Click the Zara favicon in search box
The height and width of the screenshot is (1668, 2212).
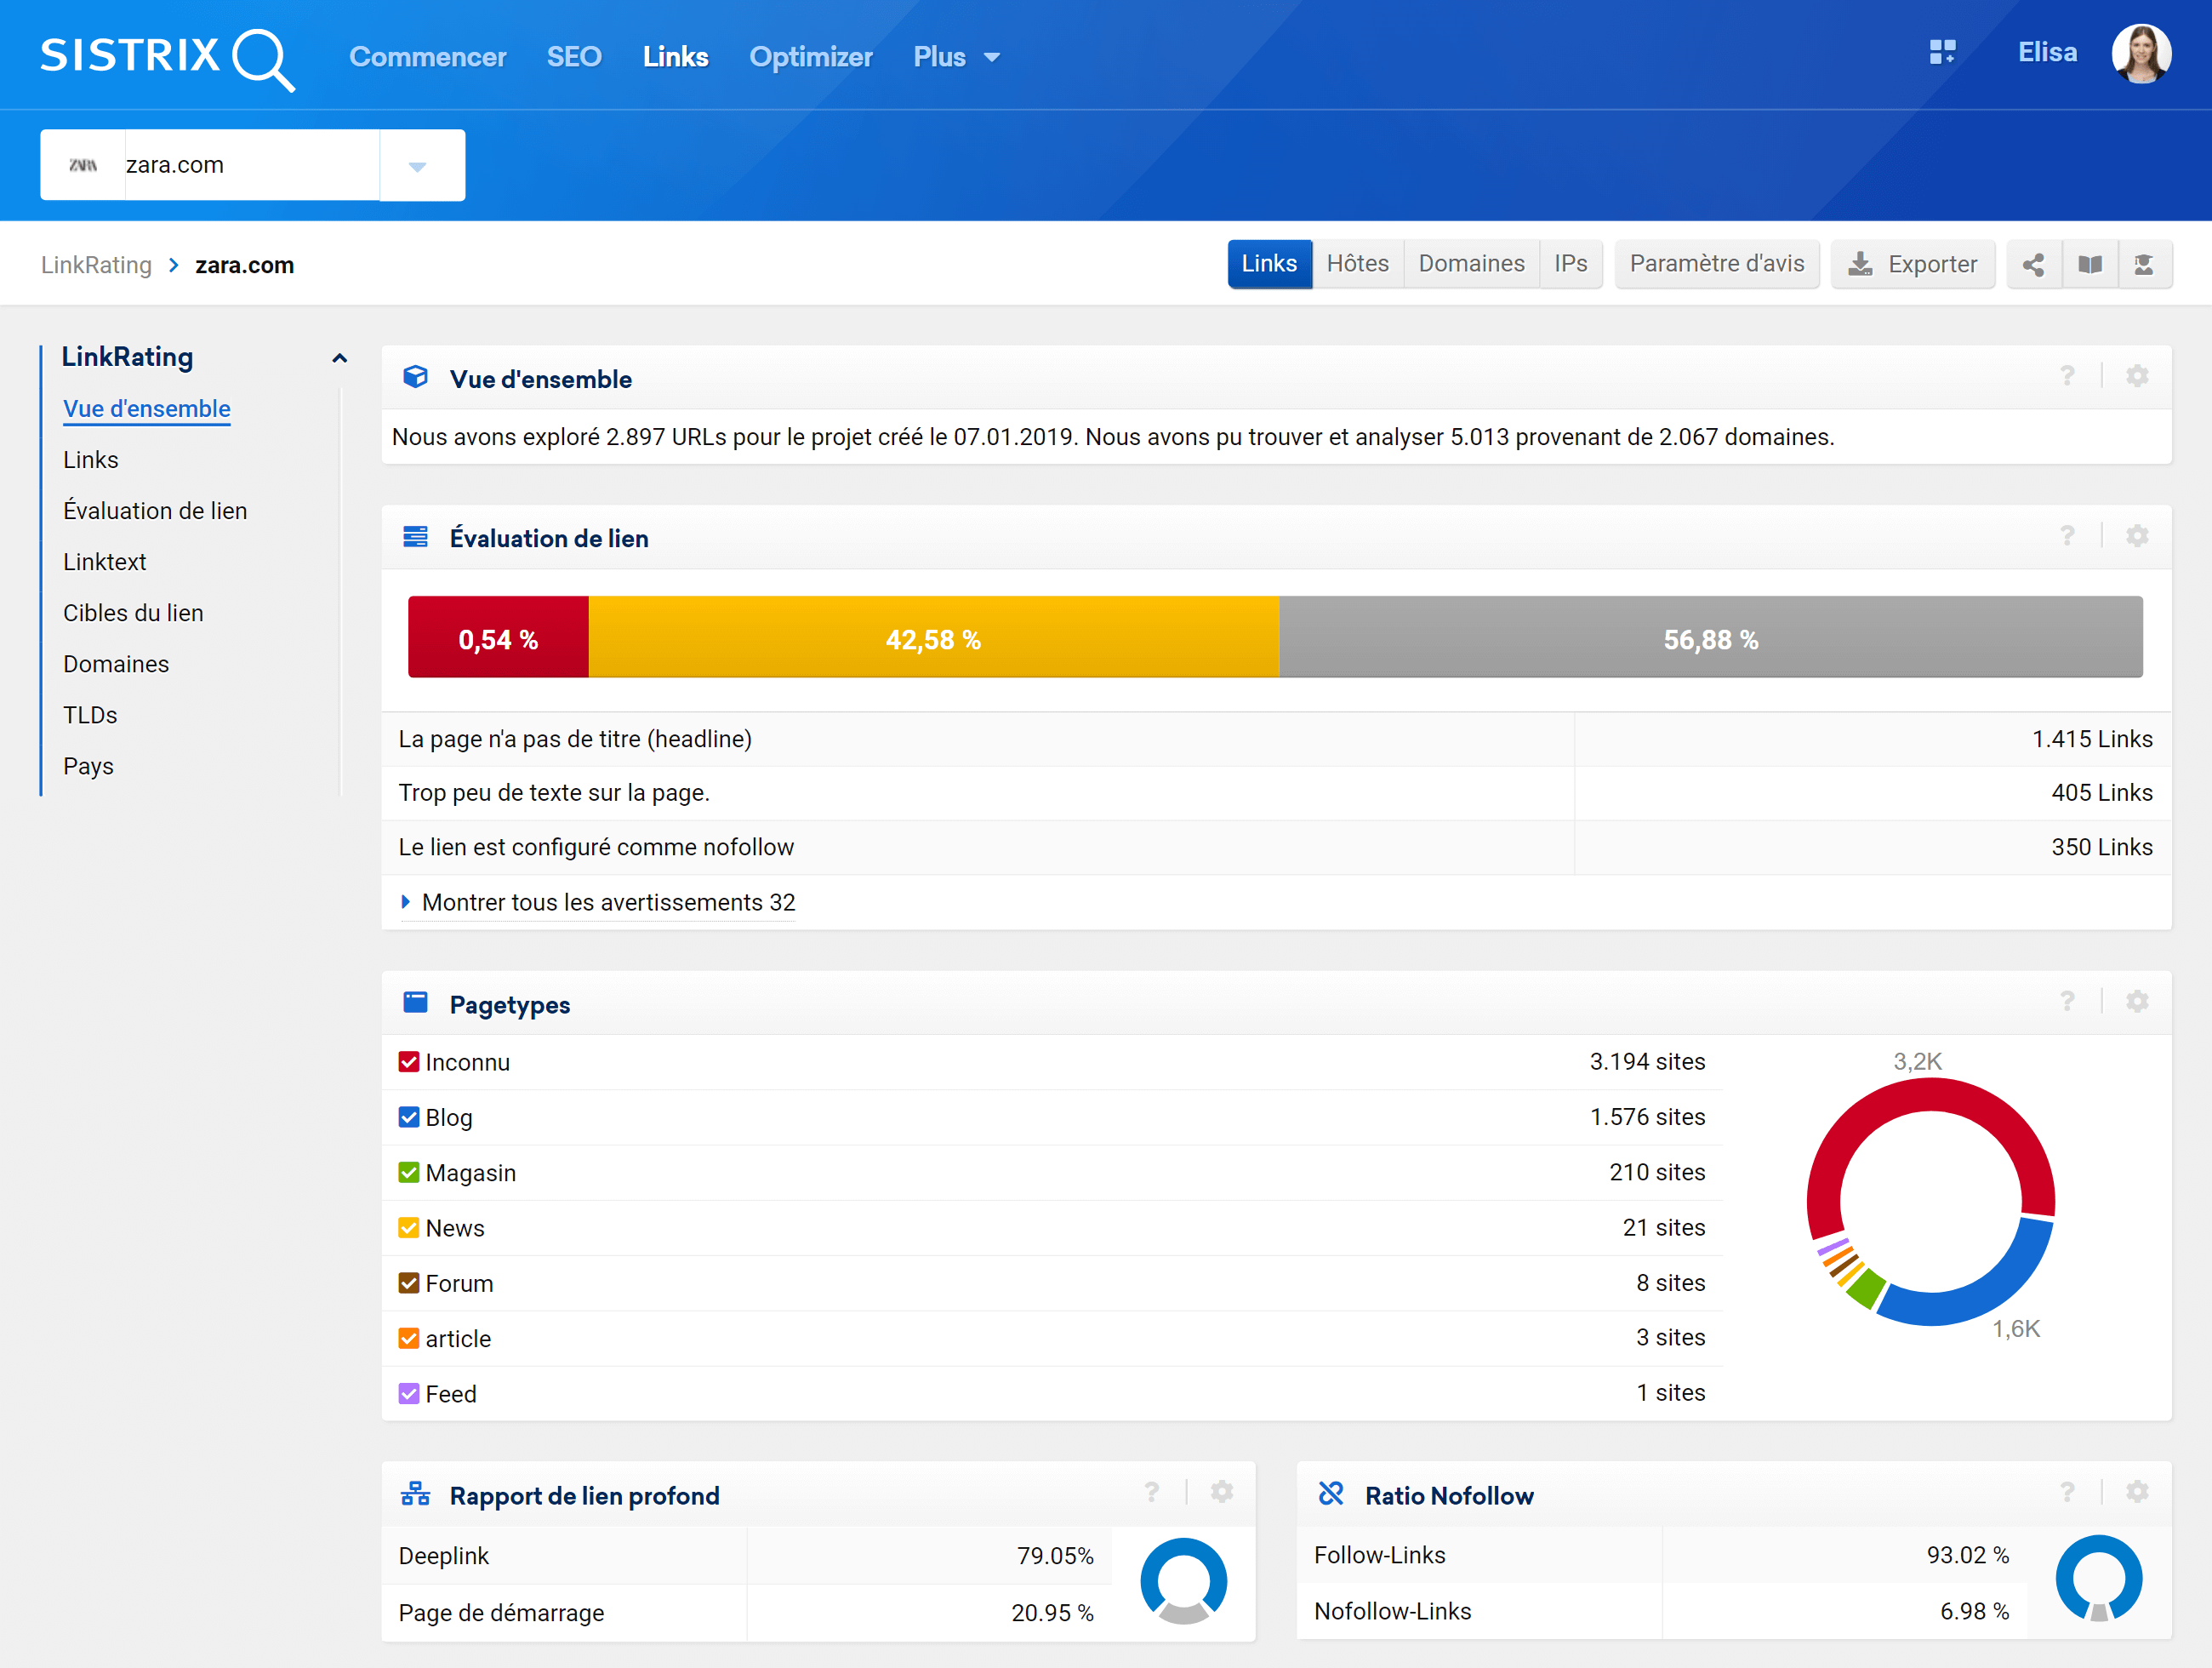pyautogui.click(x=83, y=165)
